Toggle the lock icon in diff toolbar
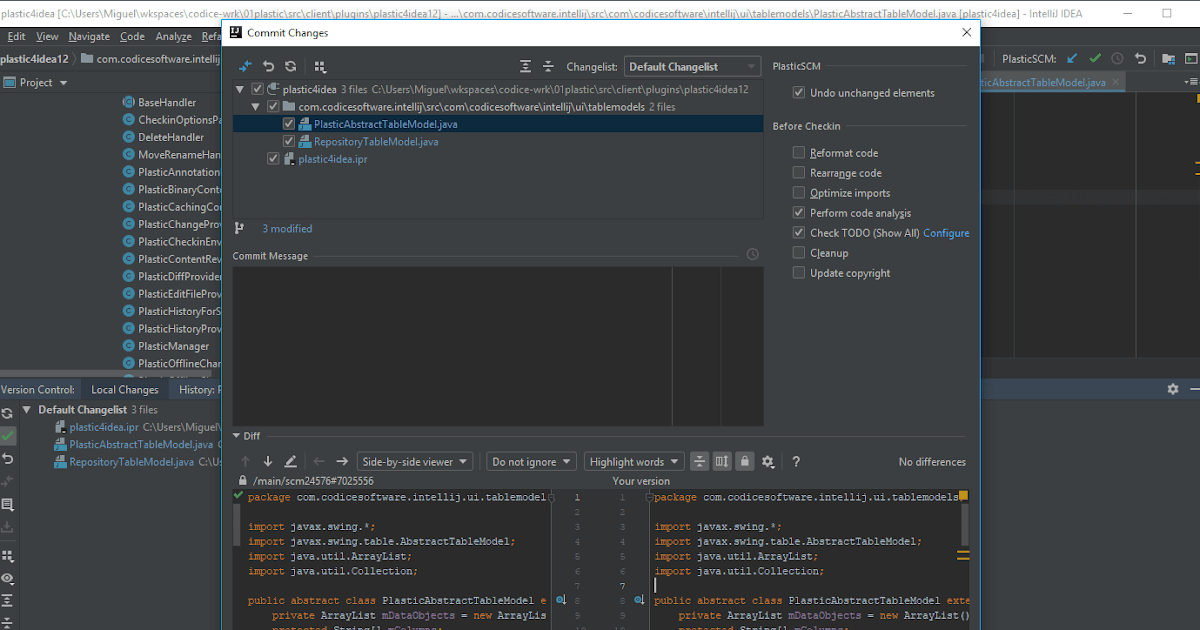1200x630 pixels. [x=744, y=461]
